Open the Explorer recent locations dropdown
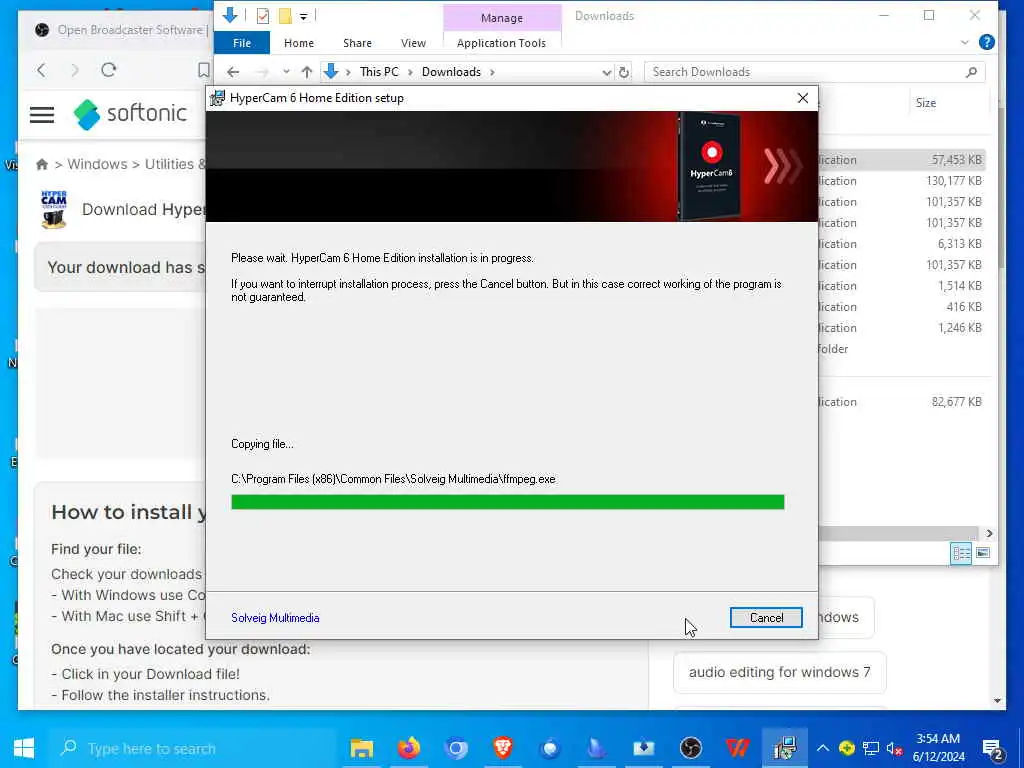This screenshot has height=768, width=1024. tap(286, 72)
